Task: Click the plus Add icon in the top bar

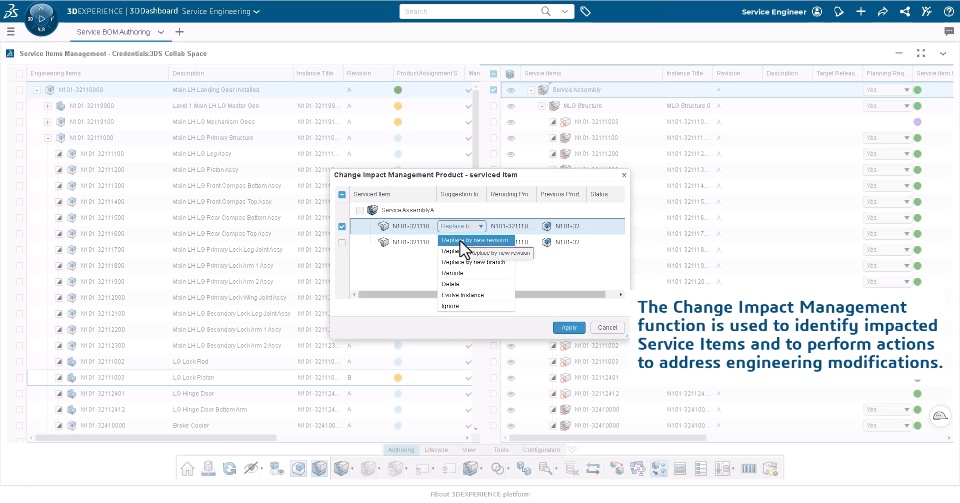Action: click(x=861, y=11)
